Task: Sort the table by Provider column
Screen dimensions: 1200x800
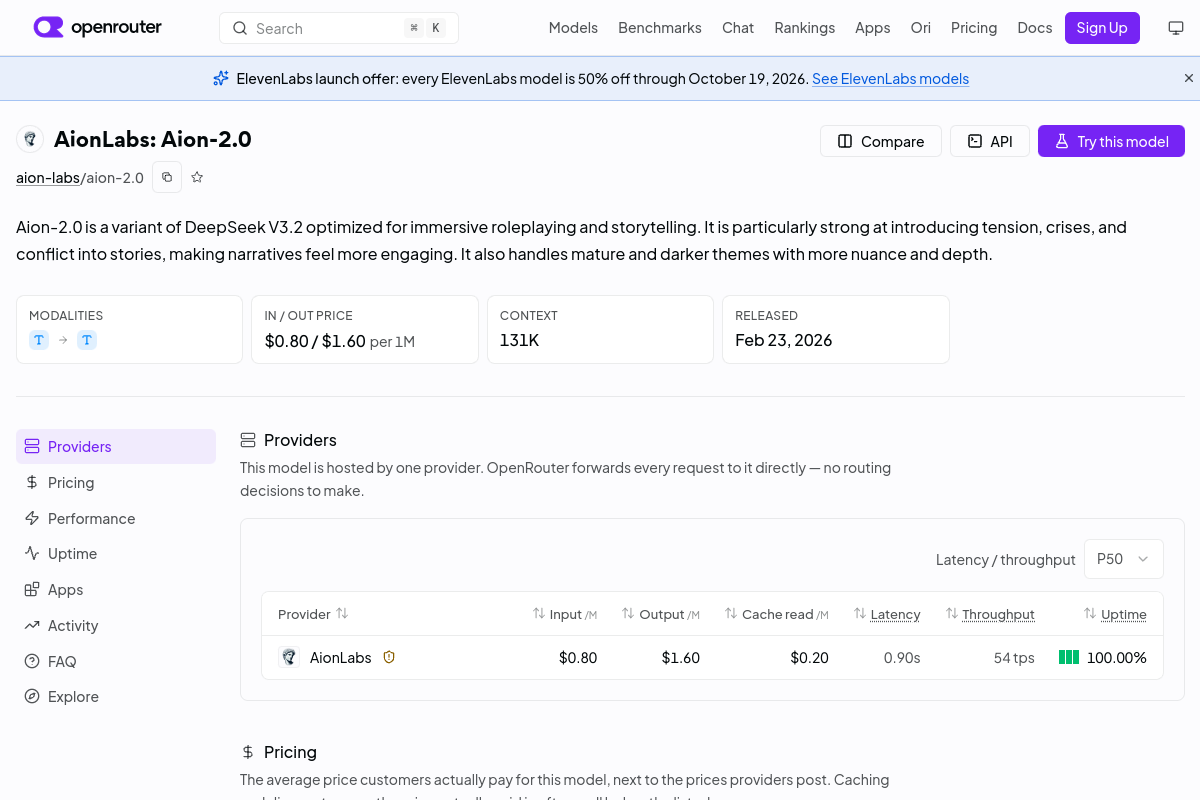Action: (313, 614)
